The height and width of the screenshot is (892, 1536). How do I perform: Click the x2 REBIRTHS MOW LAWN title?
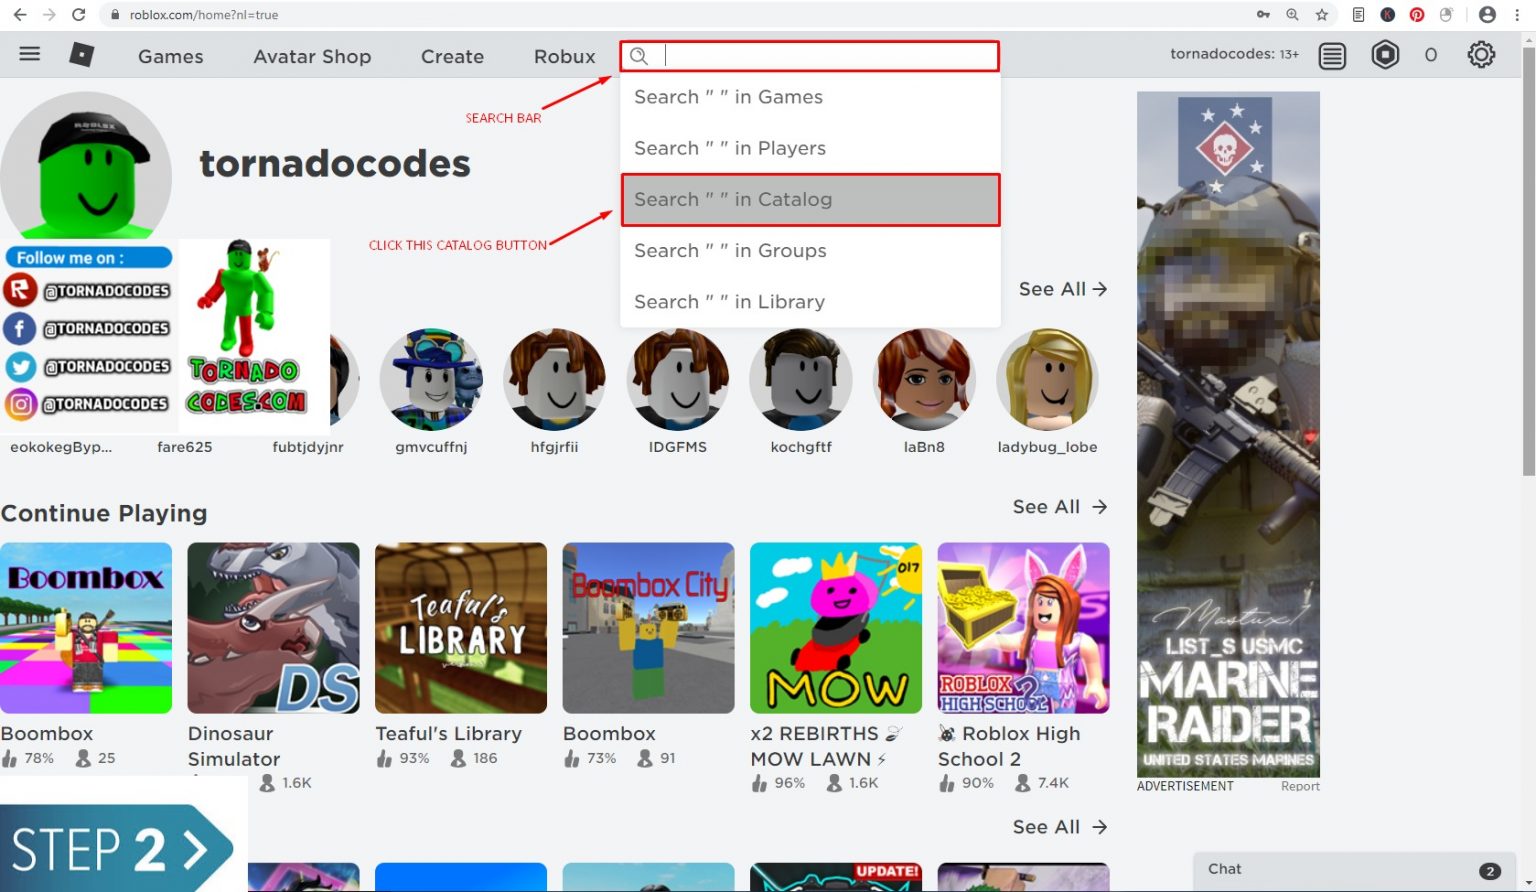[x=826, y=746]
